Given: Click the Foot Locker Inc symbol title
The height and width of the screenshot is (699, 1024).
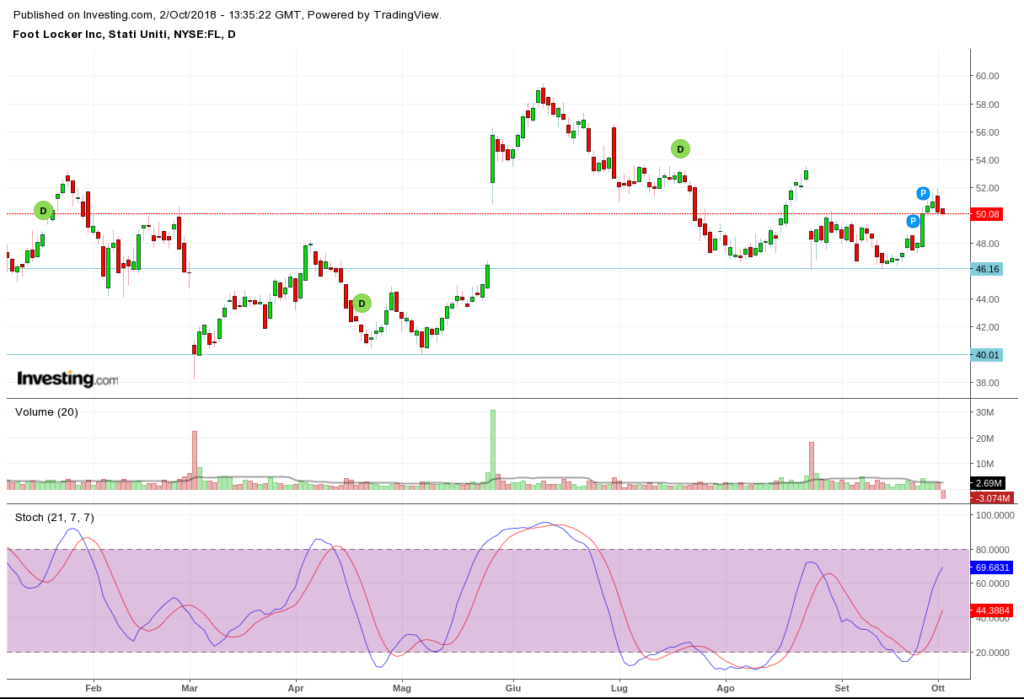Looking at the screenshot, I should click(x=124, y=34).
